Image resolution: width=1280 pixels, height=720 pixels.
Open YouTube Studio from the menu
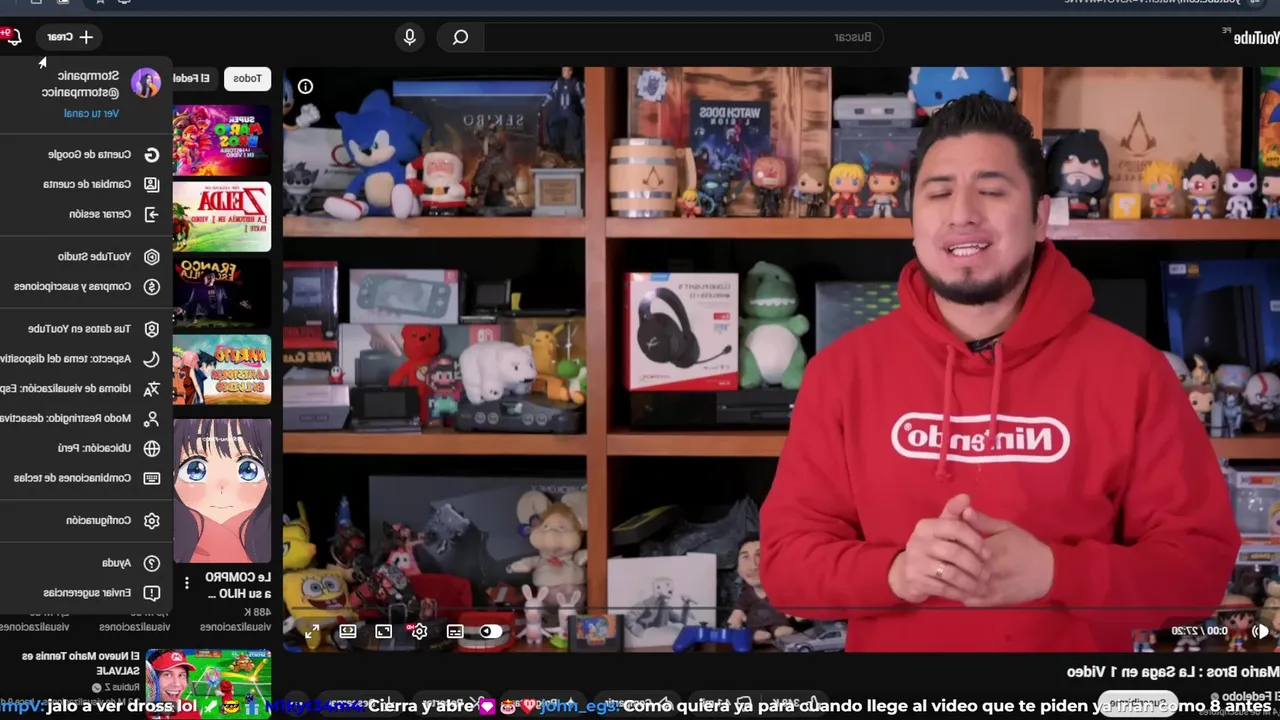pyautogui.click(x=85, y=256)
